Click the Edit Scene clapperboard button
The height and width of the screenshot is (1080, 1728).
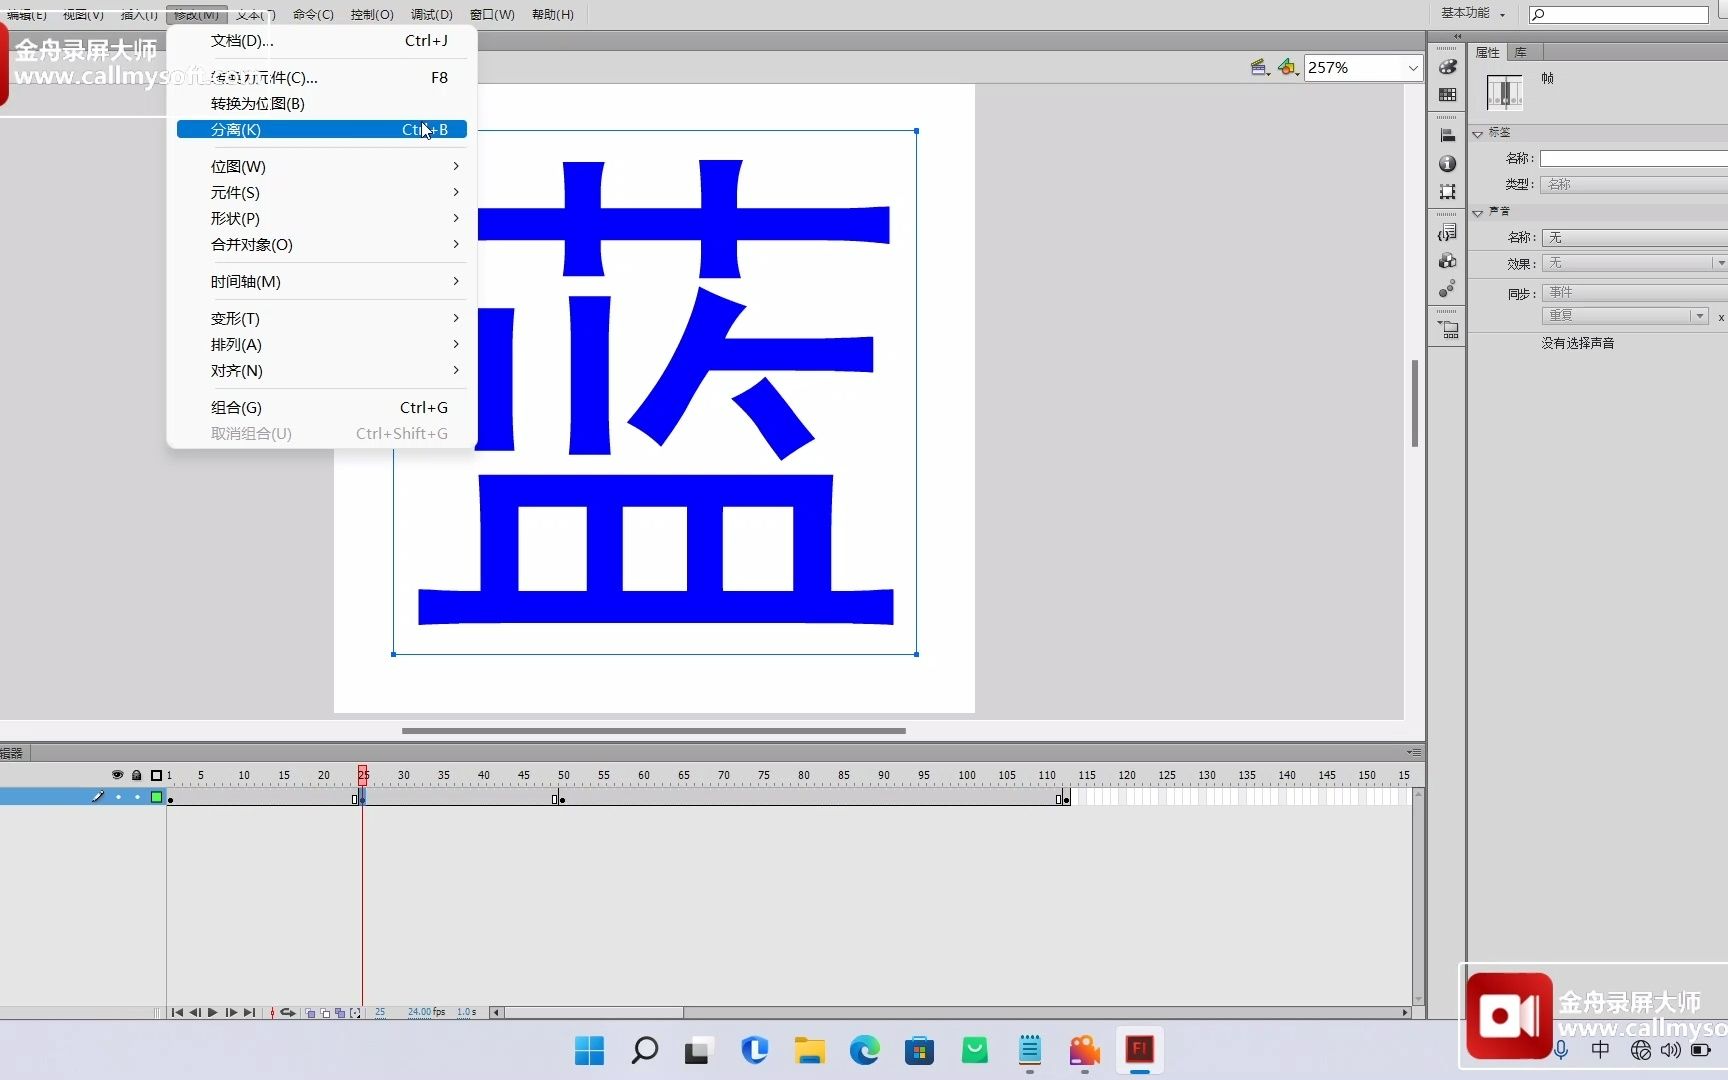coord(1260,67)
